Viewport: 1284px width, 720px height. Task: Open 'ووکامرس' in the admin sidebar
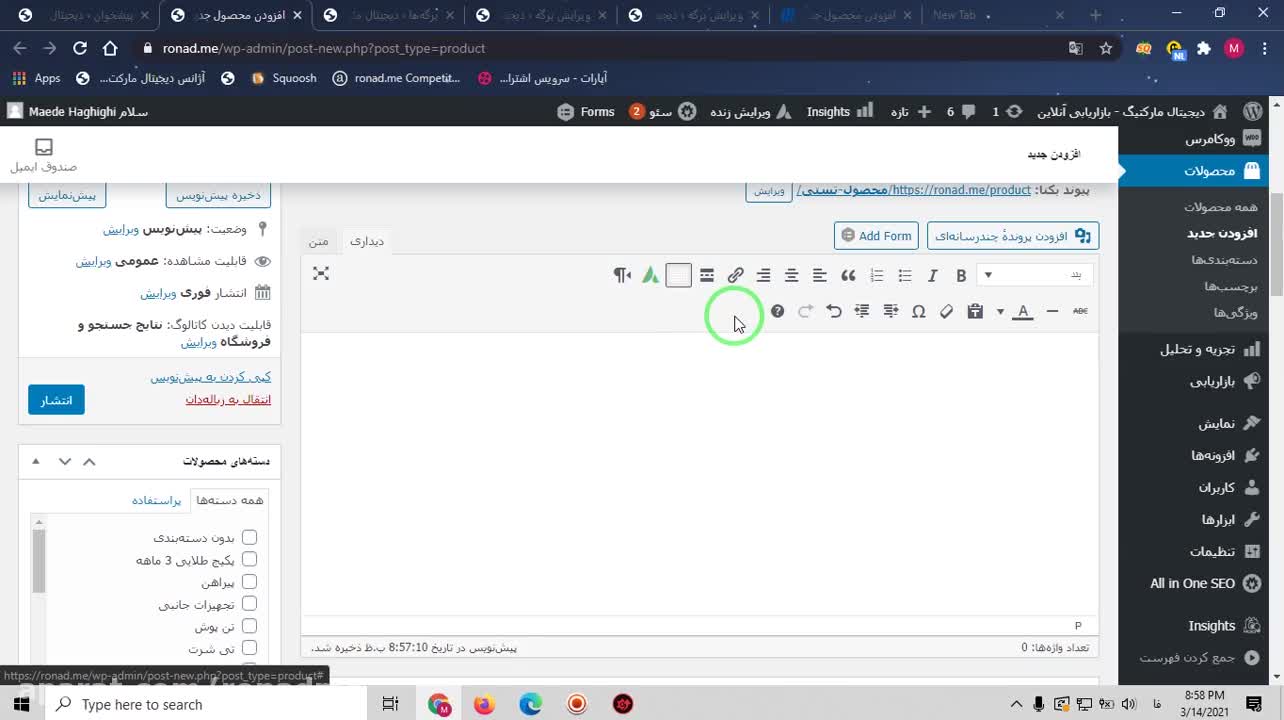pos(1210,139)
